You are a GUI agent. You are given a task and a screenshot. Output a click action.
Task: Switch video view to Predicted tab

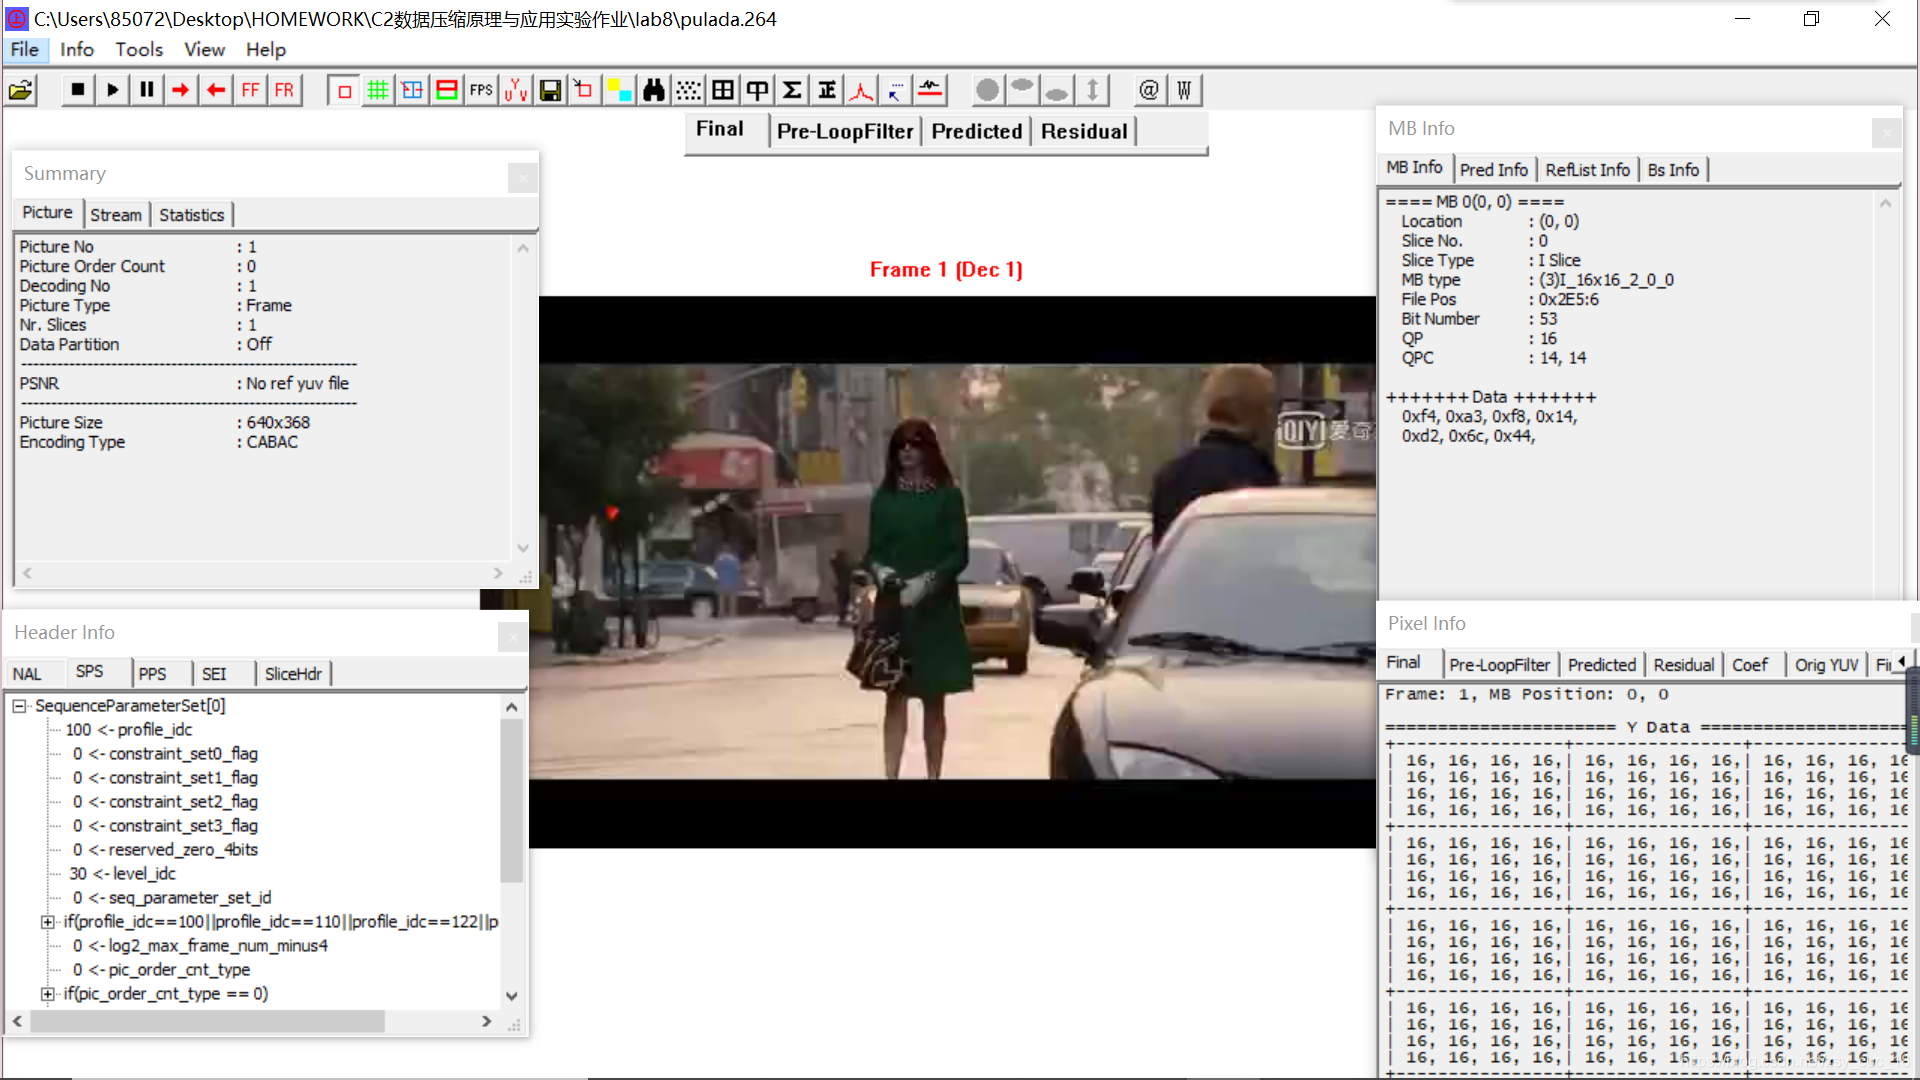977,131
